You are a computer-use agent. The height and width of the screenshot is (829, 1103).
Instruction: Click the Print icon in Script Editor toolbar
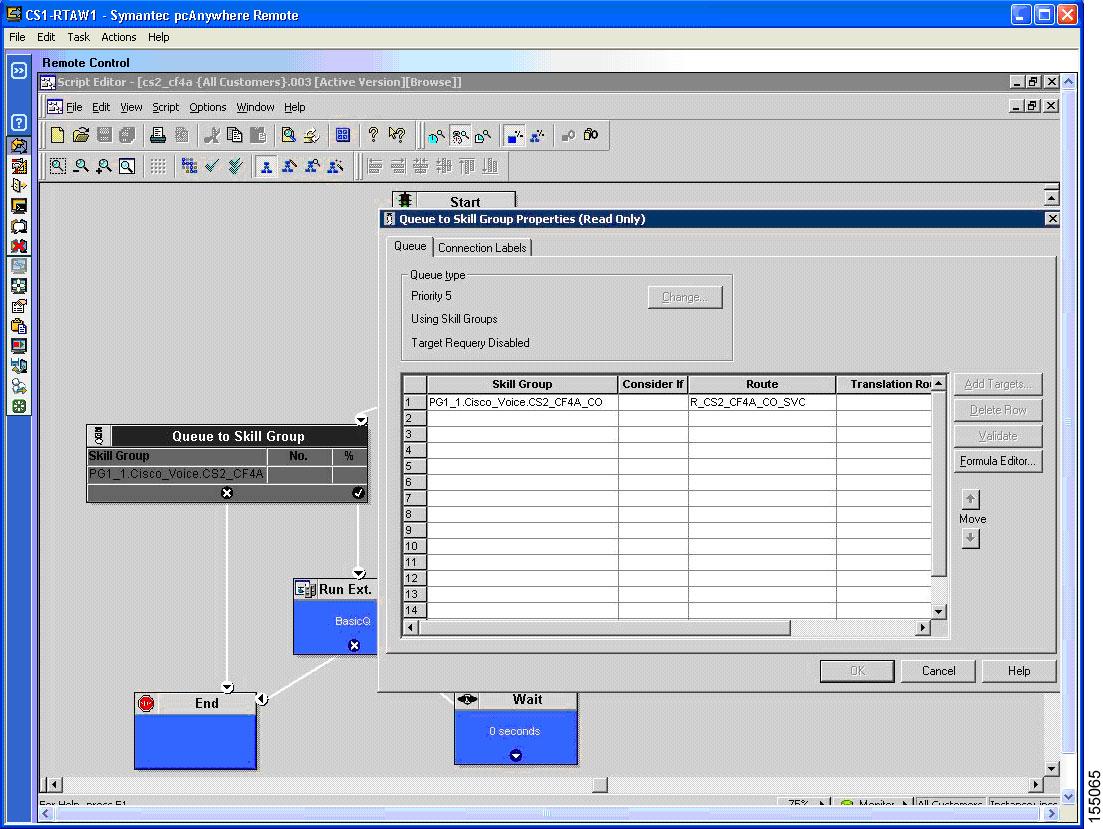[158, 135]
